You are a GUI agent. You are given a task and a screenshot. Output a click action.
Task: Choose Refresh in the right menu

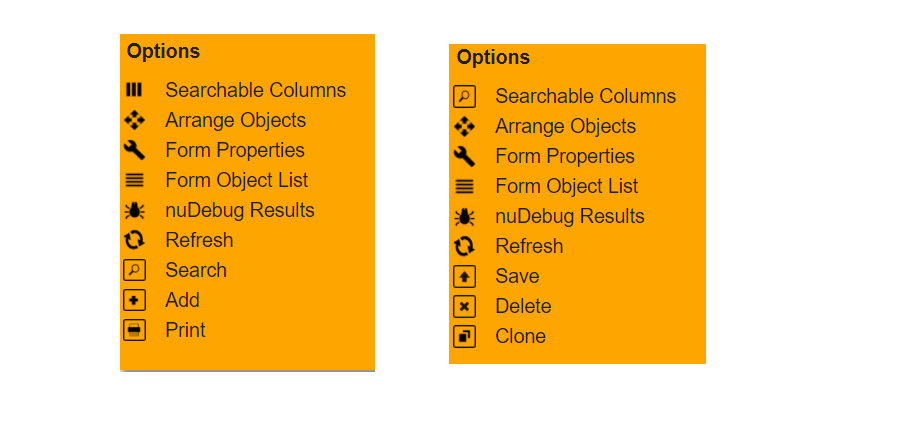click(x=529, y=246)
